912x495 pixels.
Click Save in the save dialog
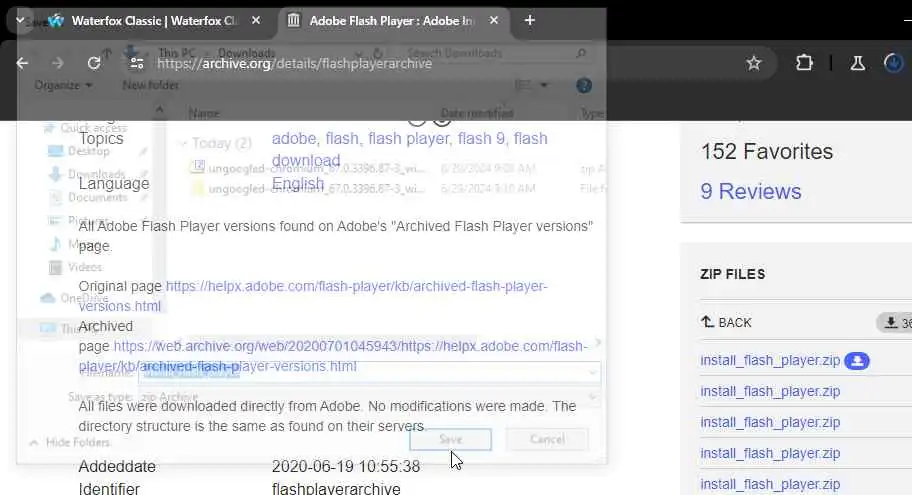click(x=450, y=439)
